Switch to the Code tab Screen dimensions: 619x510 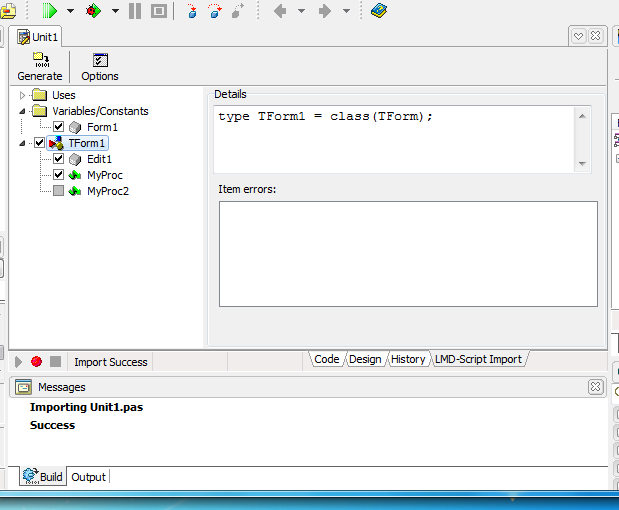pyautogui.click(x=326, y=359)
